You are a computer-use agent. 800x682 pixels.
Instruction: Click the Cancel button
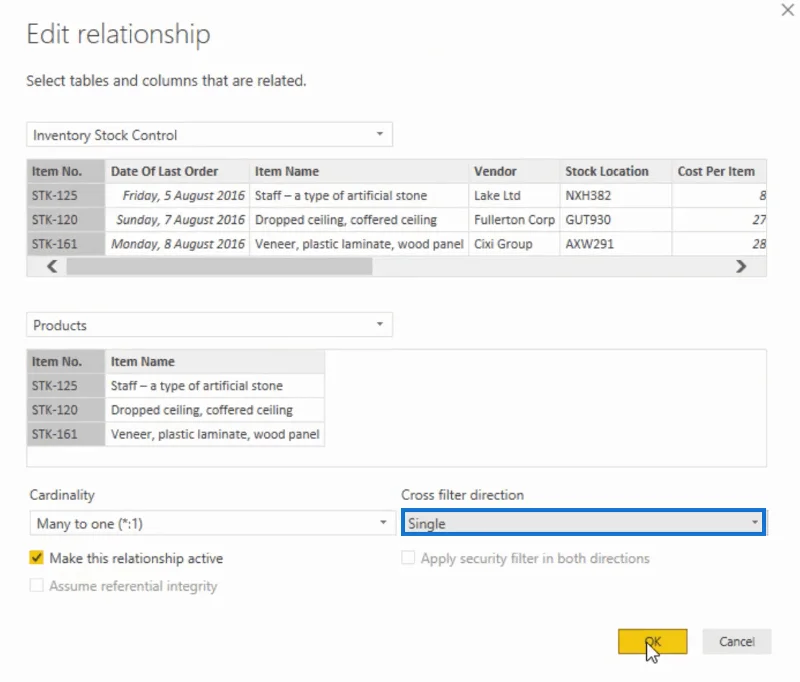pos(737,642)
